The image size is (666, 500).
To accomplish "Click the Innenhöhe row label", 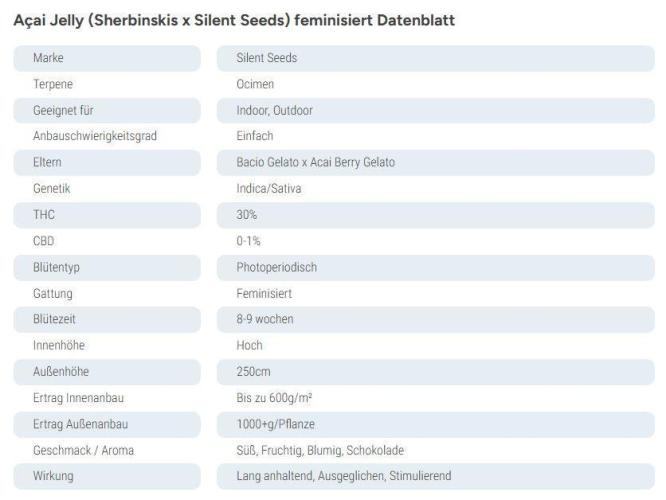I will (x=59, y=345).
